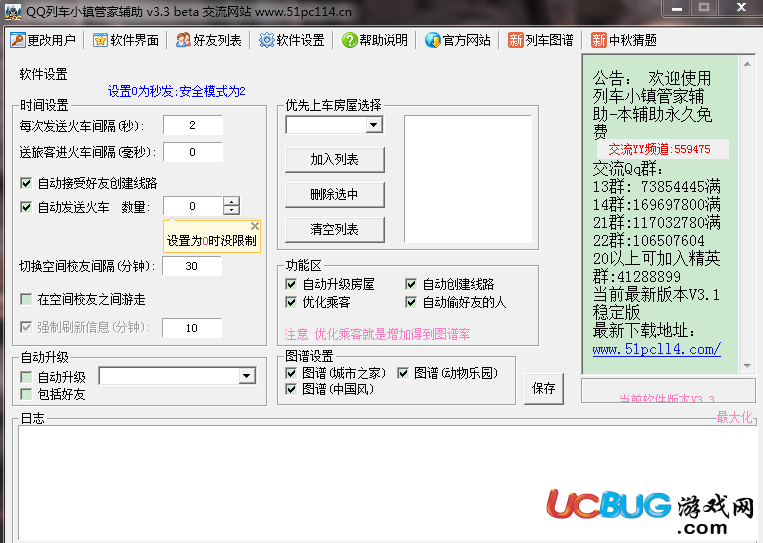Enable 在空间校友之间游走 checkbox
Image resolution: width=763 pixels, height=543 pixels.
(x=26, y=299)
